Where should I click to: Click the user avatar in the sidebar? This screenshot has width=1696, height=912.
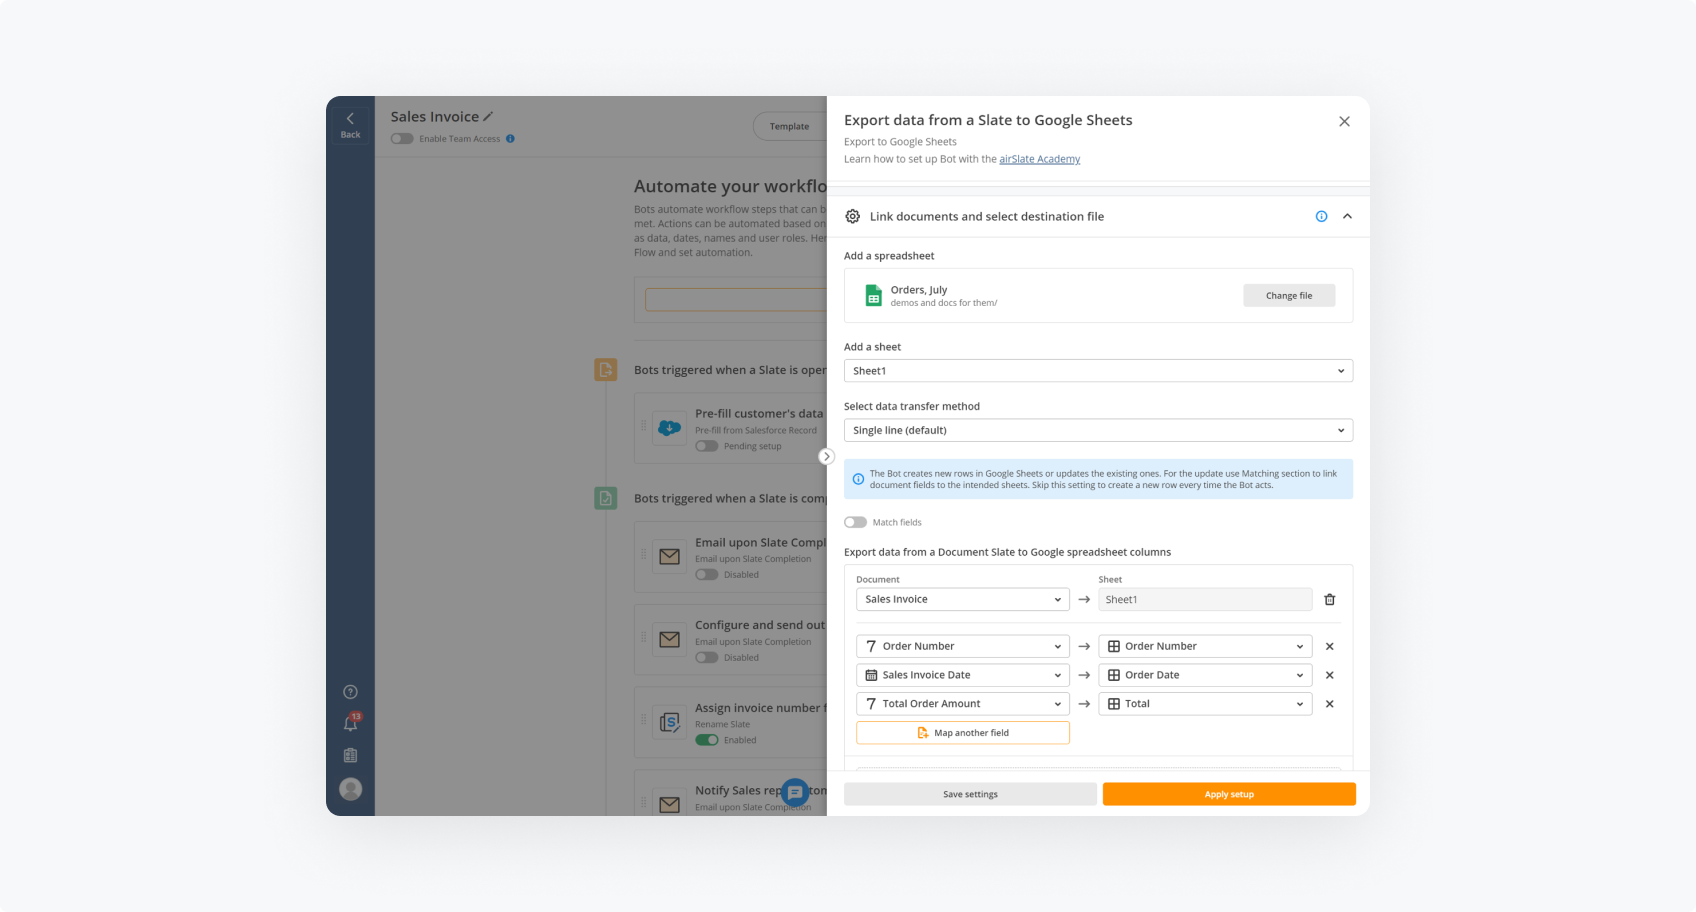pyautogui.click(x=350, y=789)
